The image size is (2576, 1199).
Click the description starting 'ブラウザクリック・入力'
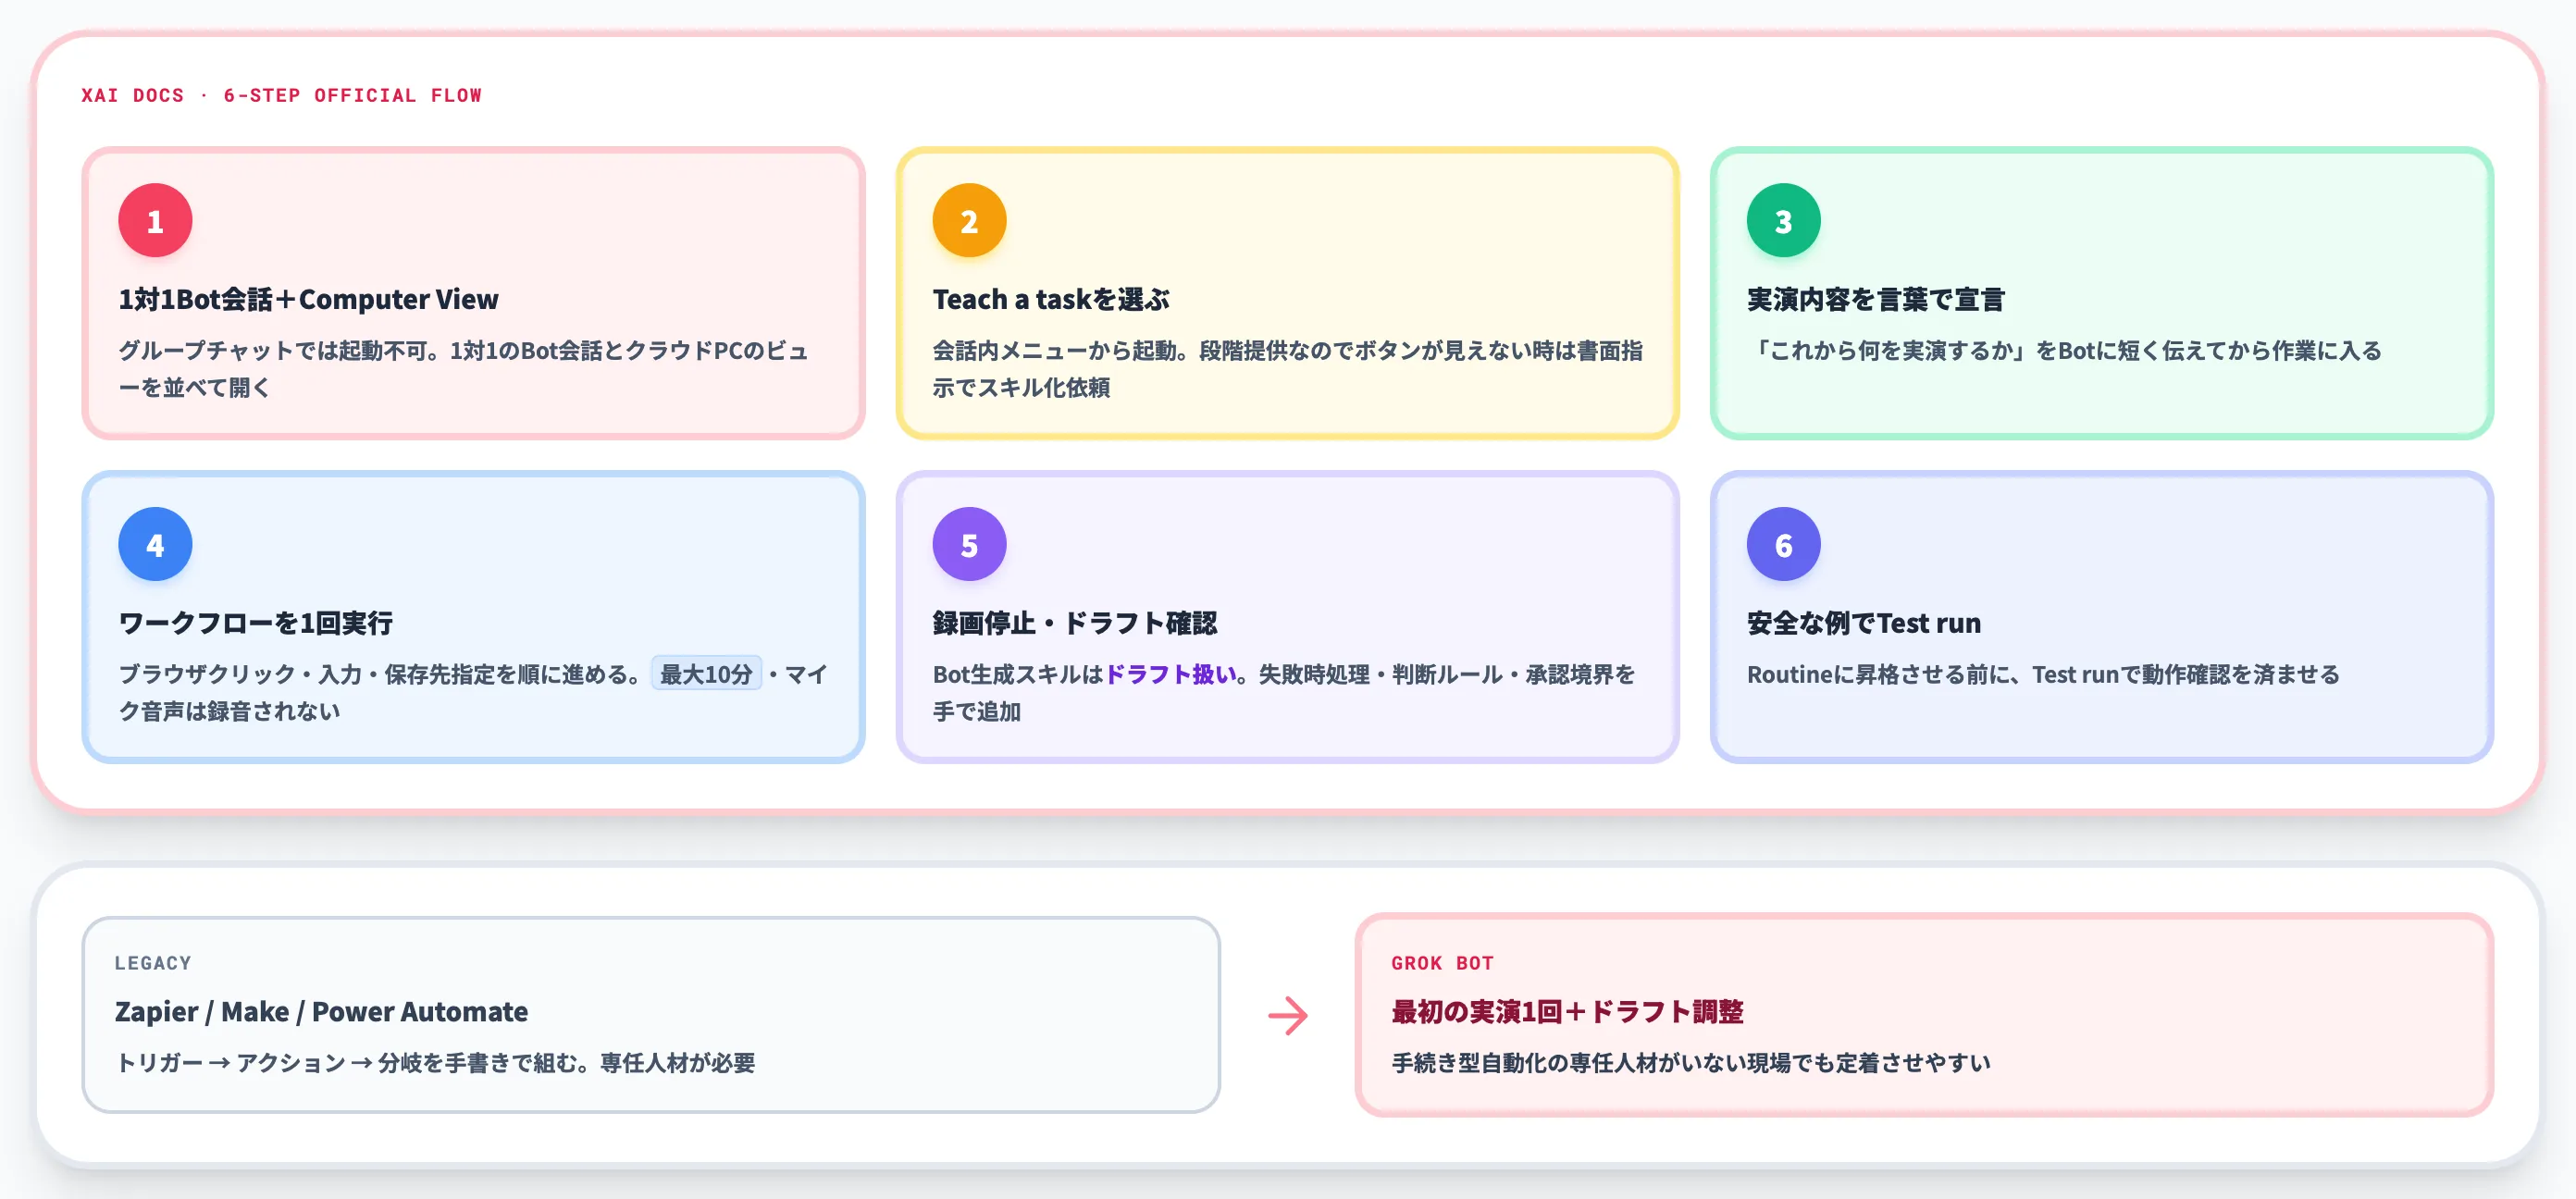click(x=473, y=692)
